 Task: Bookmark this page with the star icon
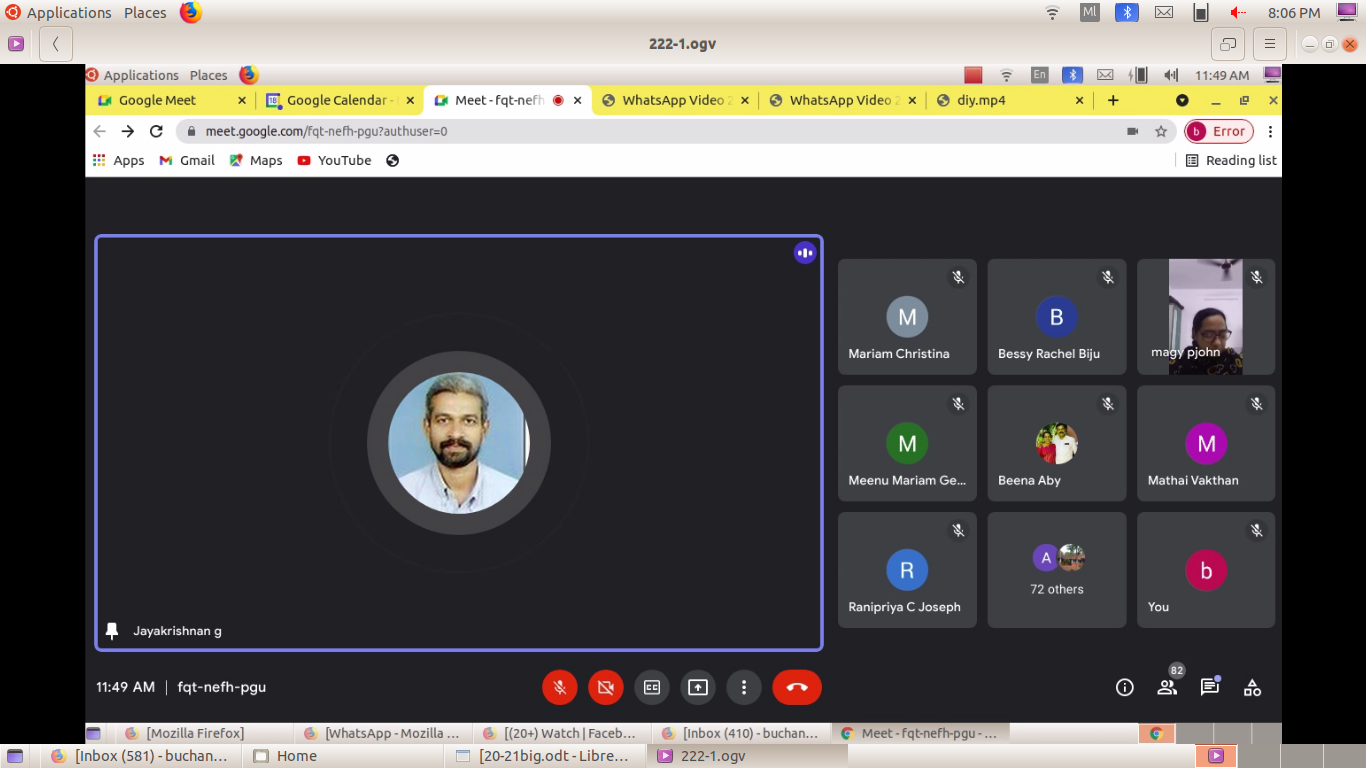1161,131
